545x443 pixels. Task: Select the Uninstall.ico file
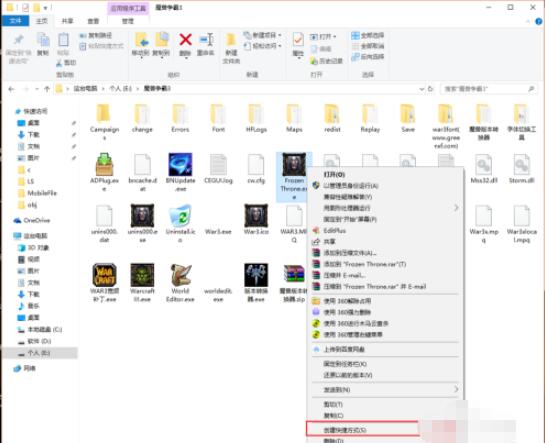point(180,223)
